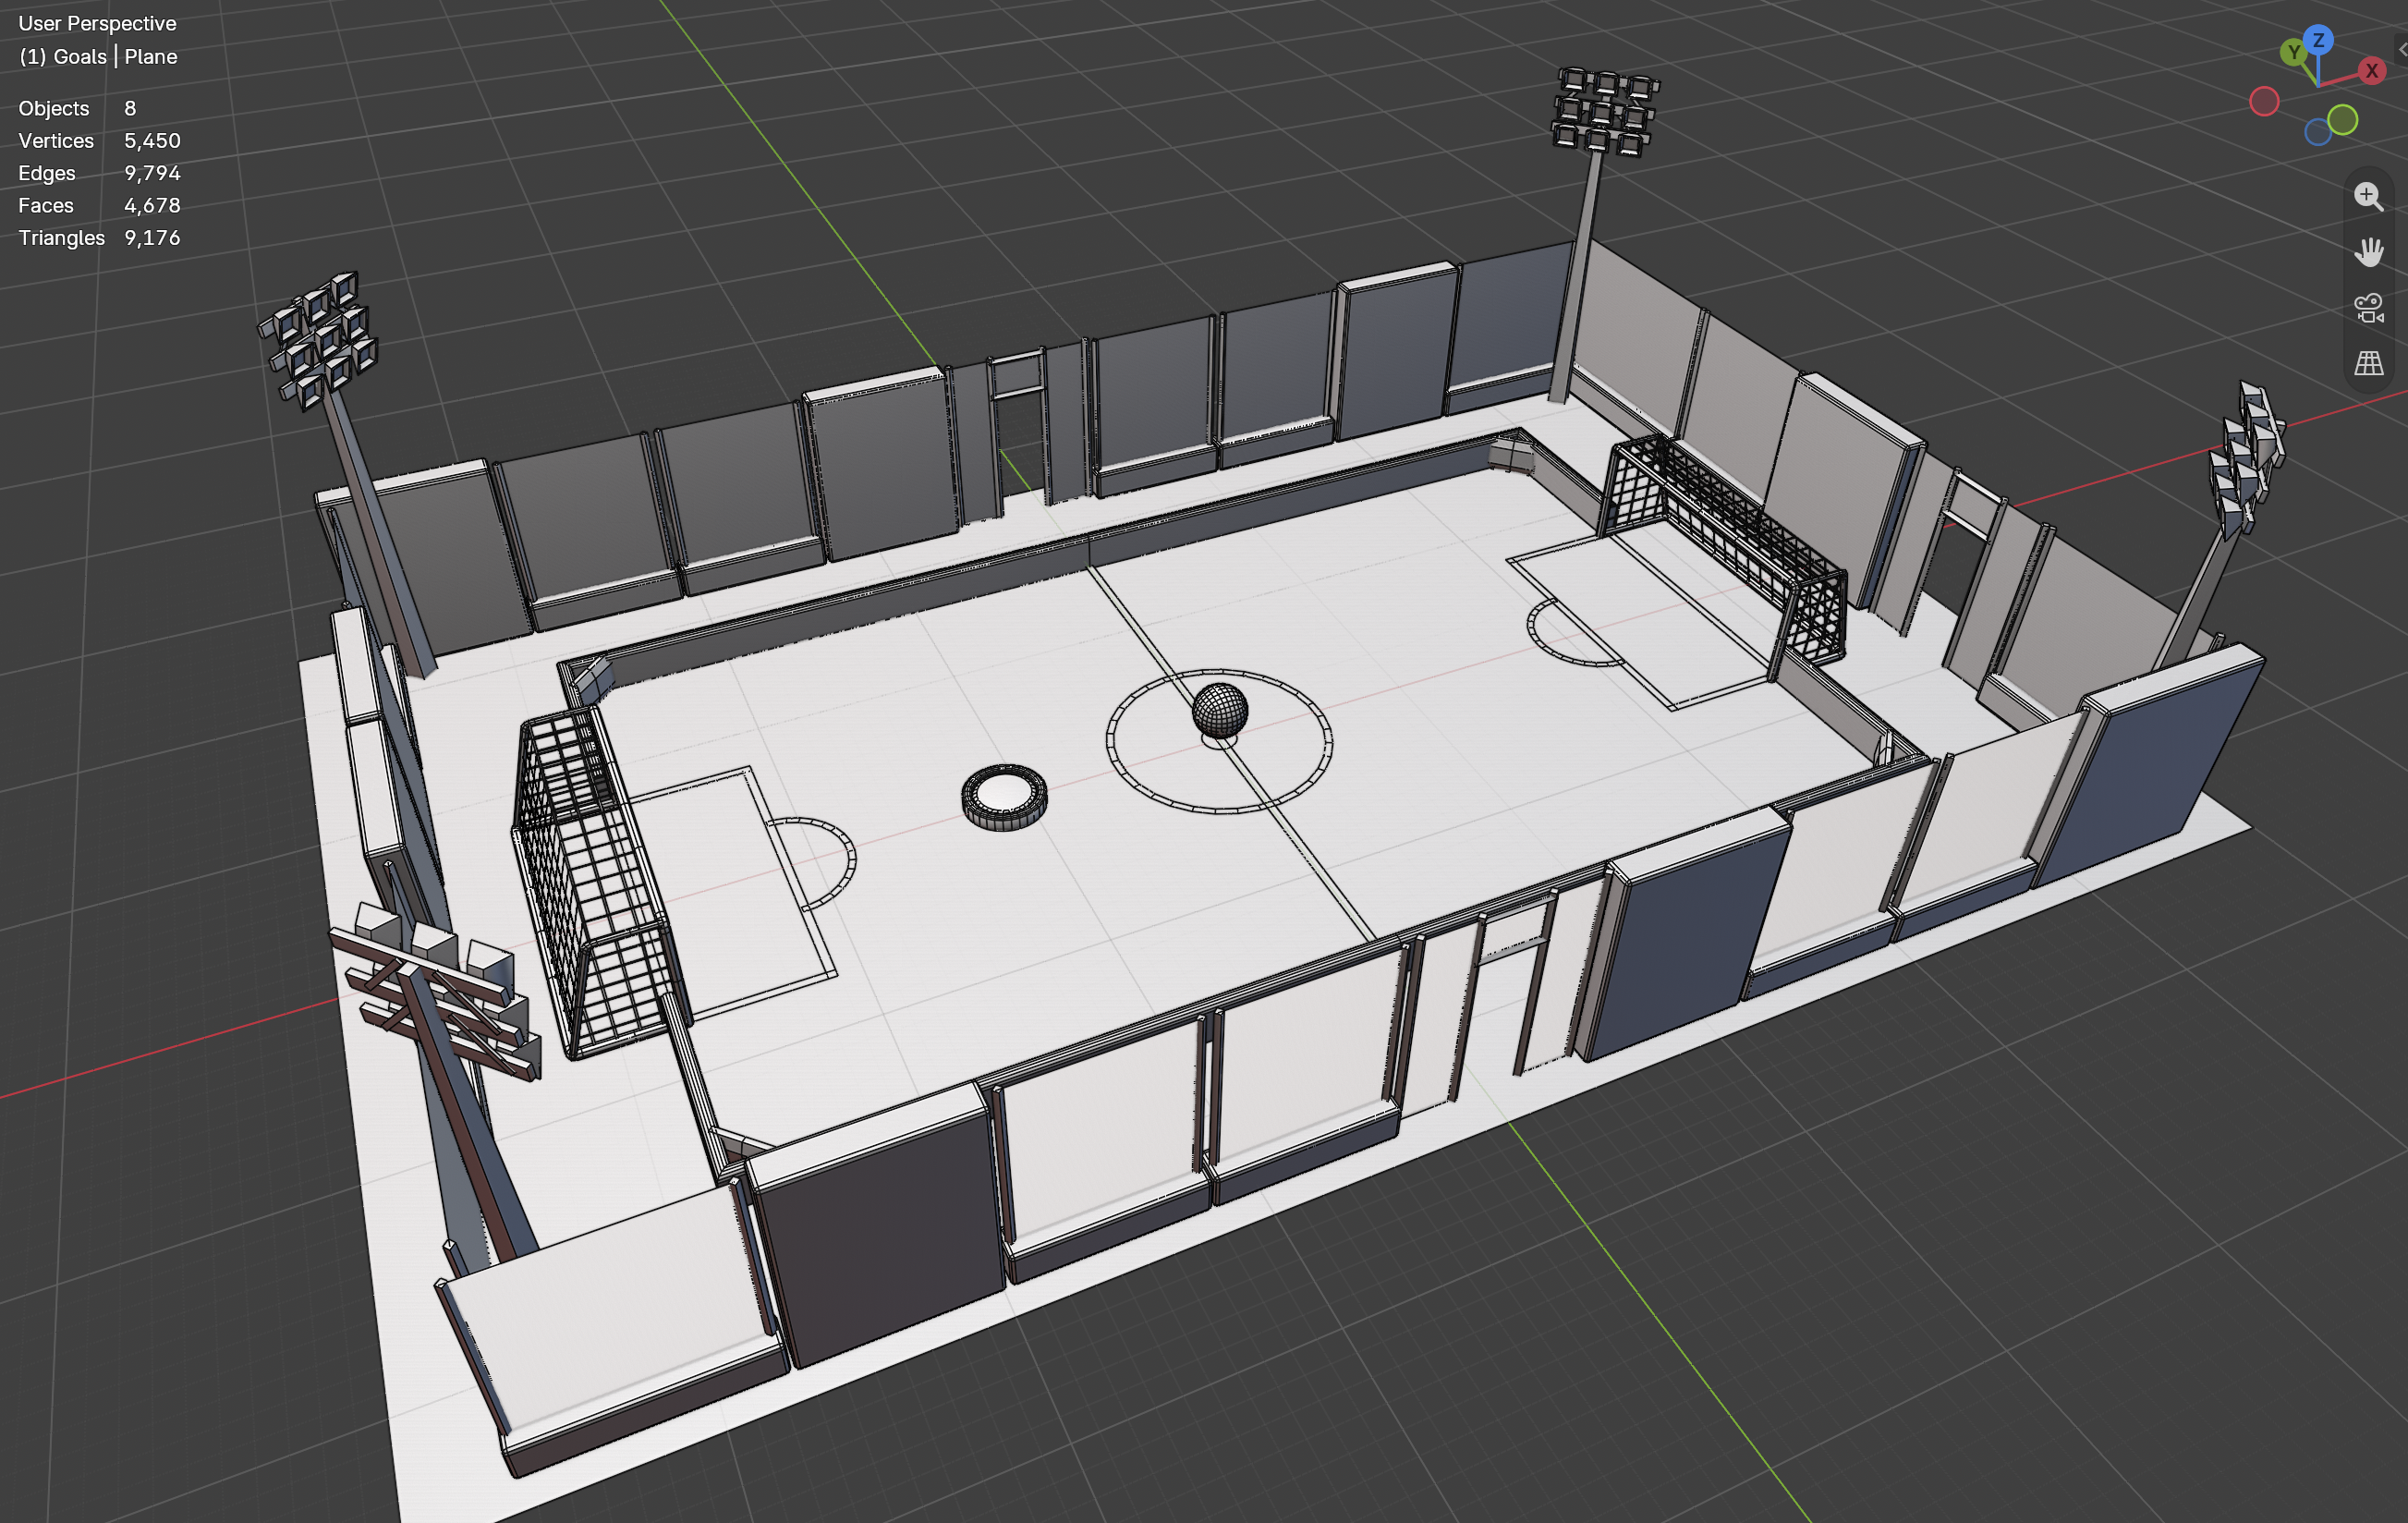2408x1523 pixels.
Task: Click the edges count "9,794"
Action: tap(152, 173)
